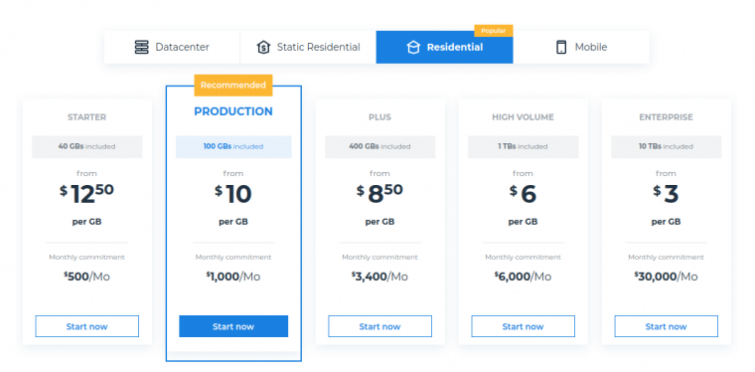755x372 pixels.
Task: Select the Residential tab
Action: [444, 47]
